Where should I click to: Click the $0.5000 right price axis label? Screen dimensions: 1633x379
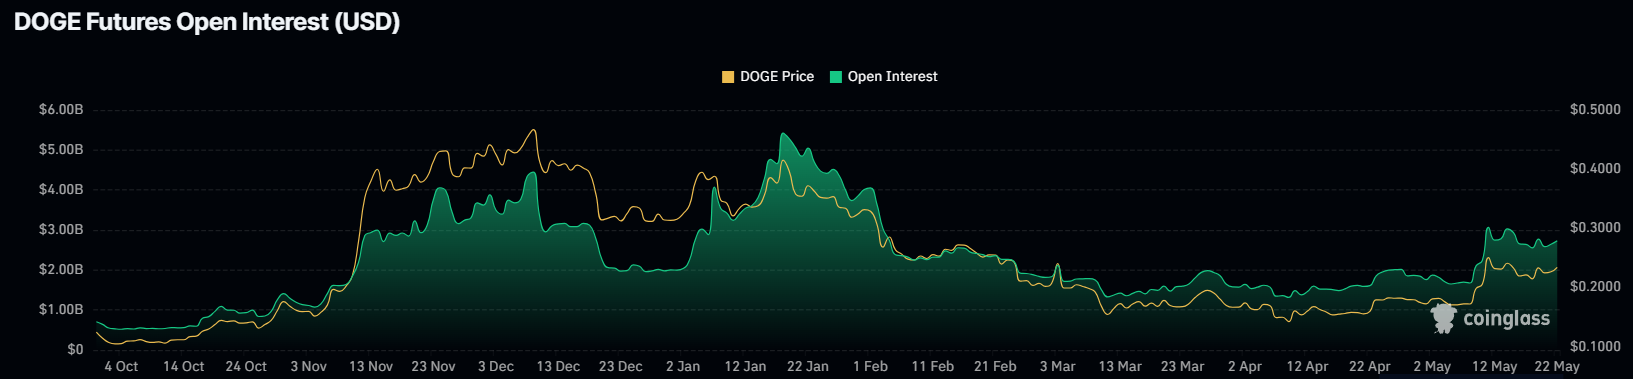pos(1595,109)
